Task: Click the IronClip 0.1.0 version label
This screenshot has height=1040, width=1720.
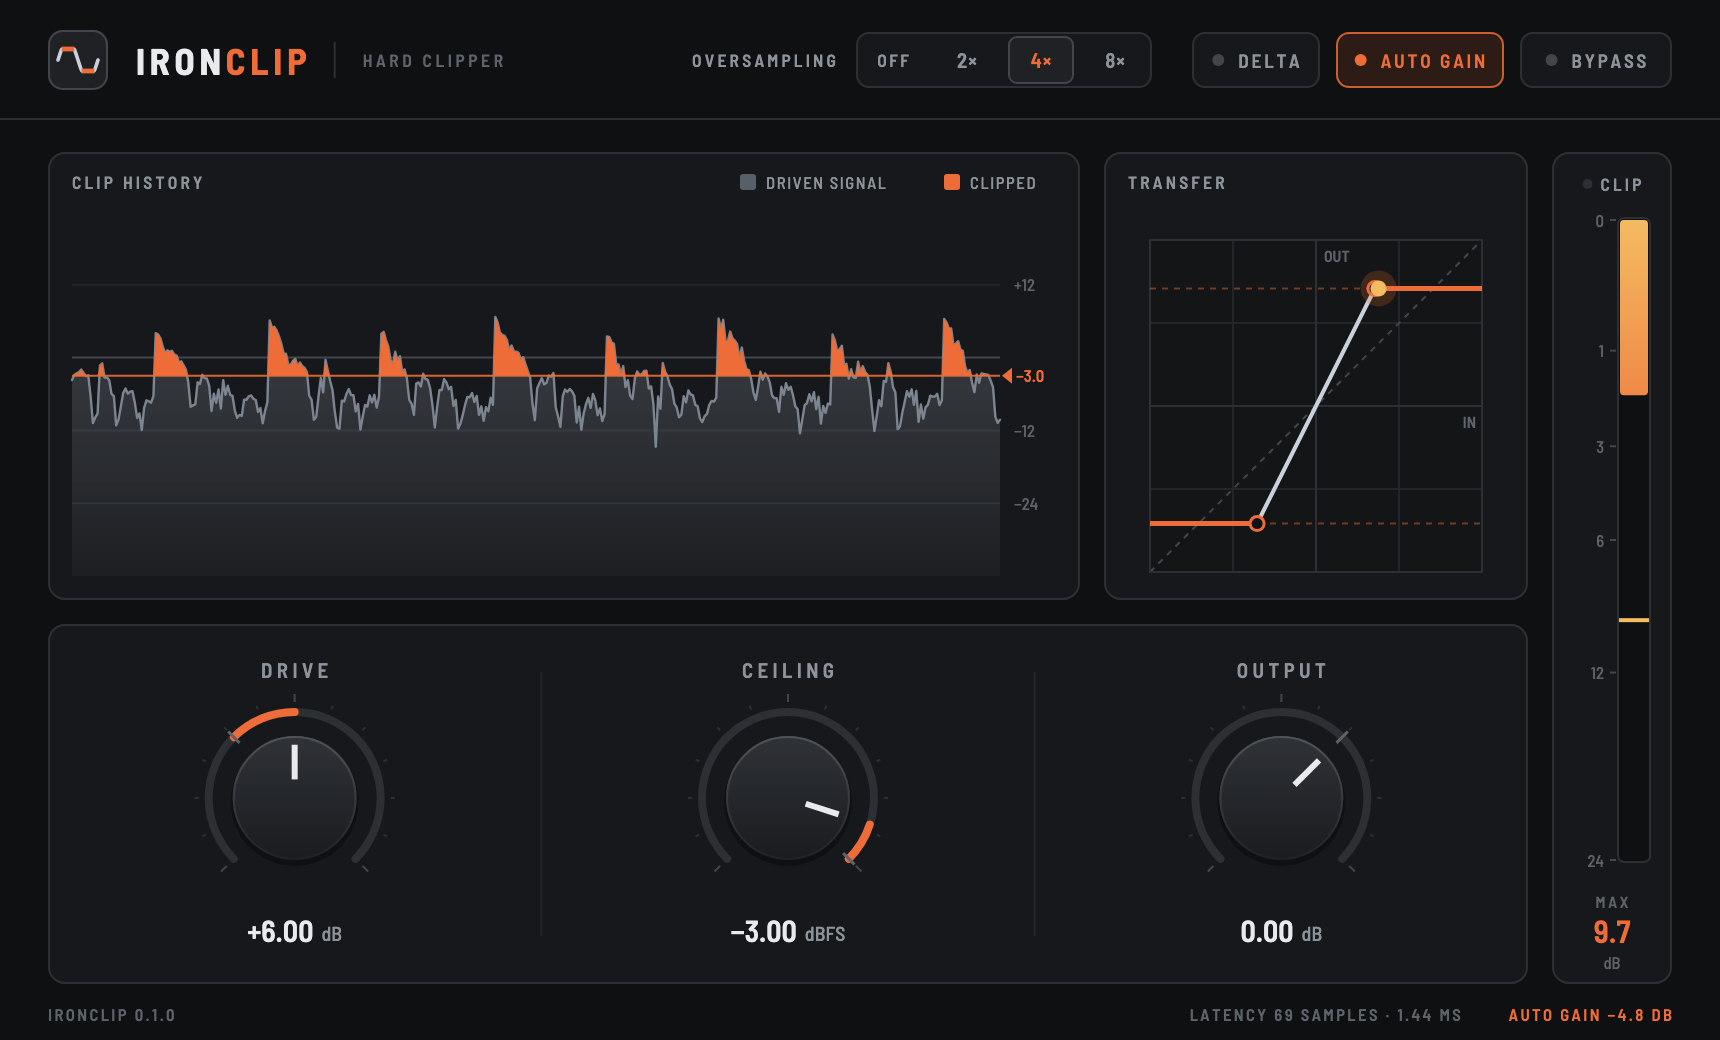Action: tap(112, 1015)
